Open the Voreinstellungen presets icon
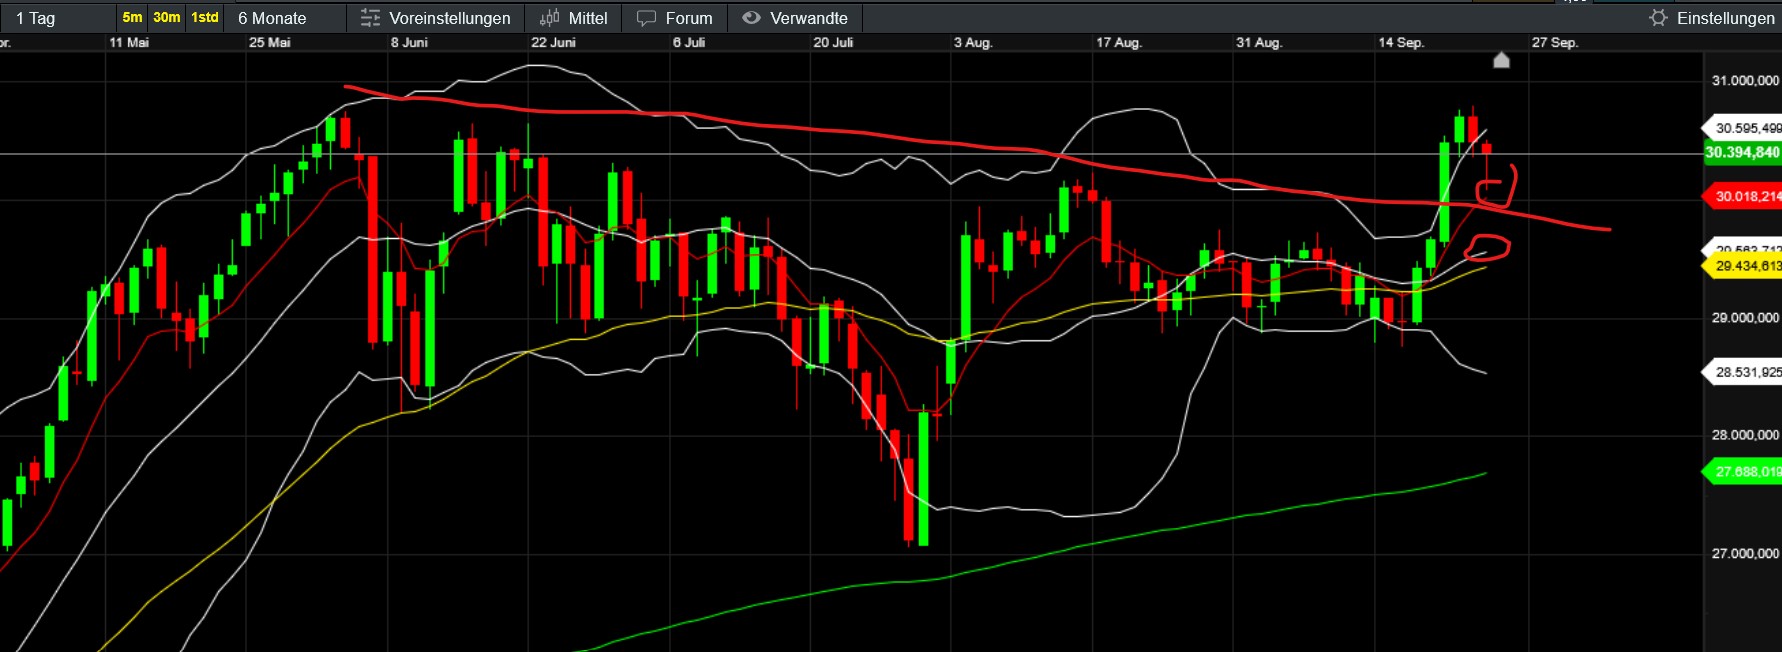1782x652 pixels. [370, 18]
